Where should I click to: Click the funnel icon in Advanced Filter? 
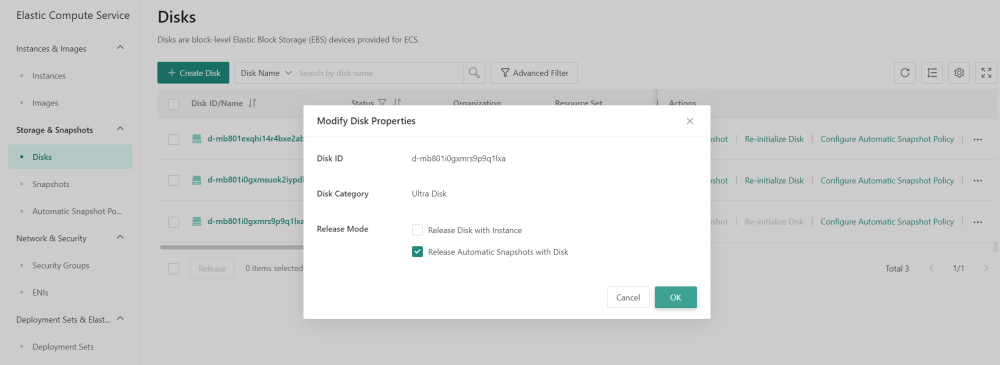[x=504, y=73]
